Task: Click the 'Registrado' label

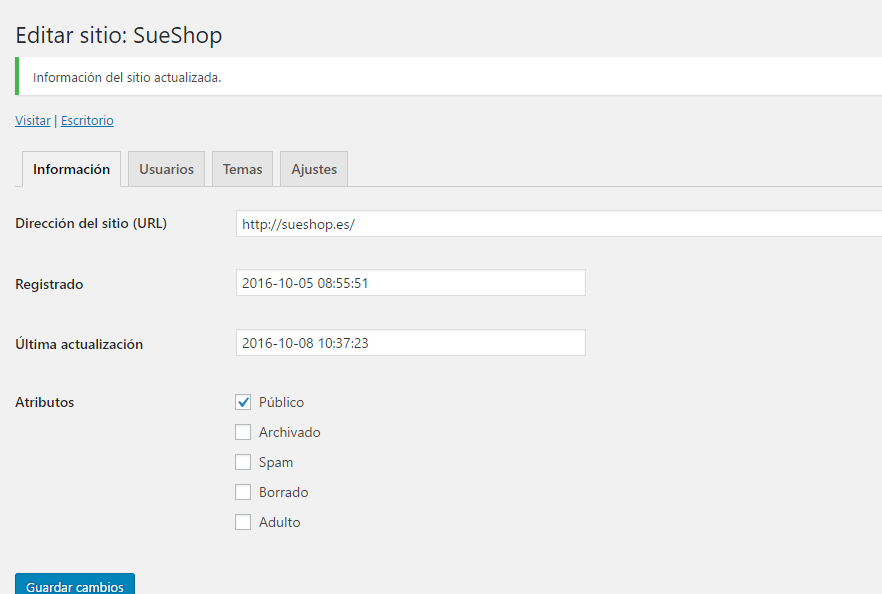Action: [49, 284]
